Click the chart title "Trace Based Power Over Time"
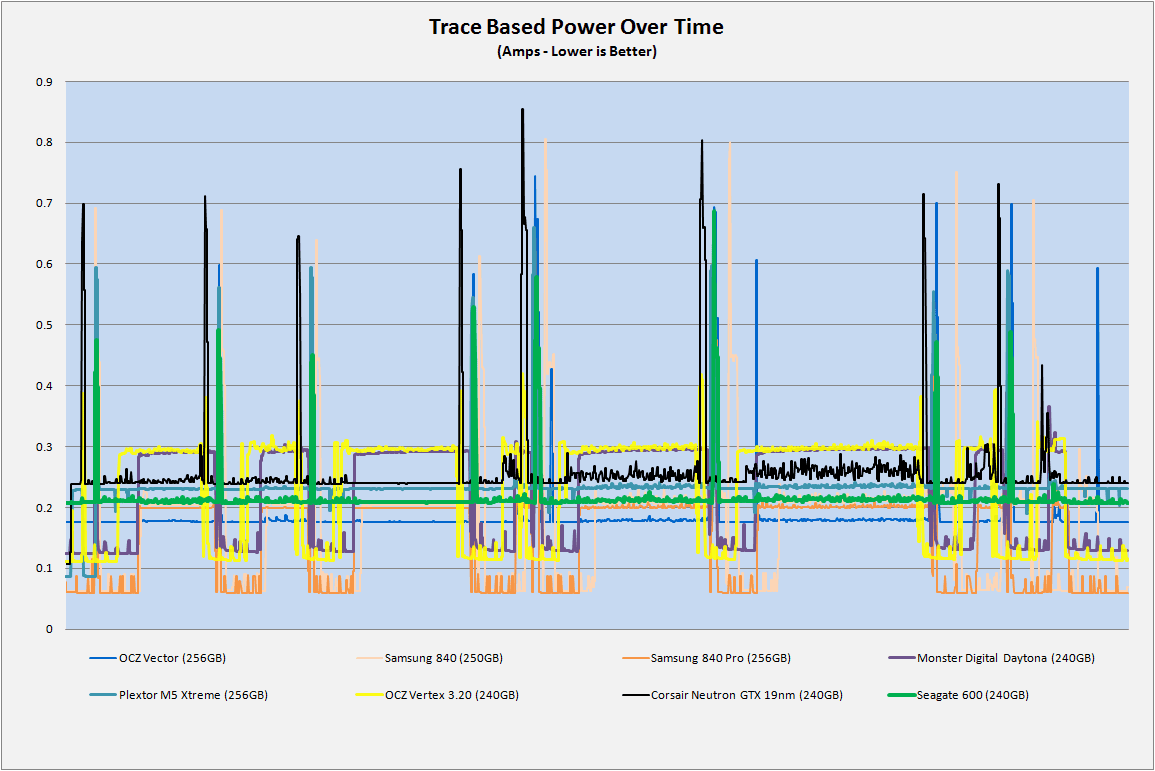Viewport: 1155px width, 771px height. click(x=576, y=27)
